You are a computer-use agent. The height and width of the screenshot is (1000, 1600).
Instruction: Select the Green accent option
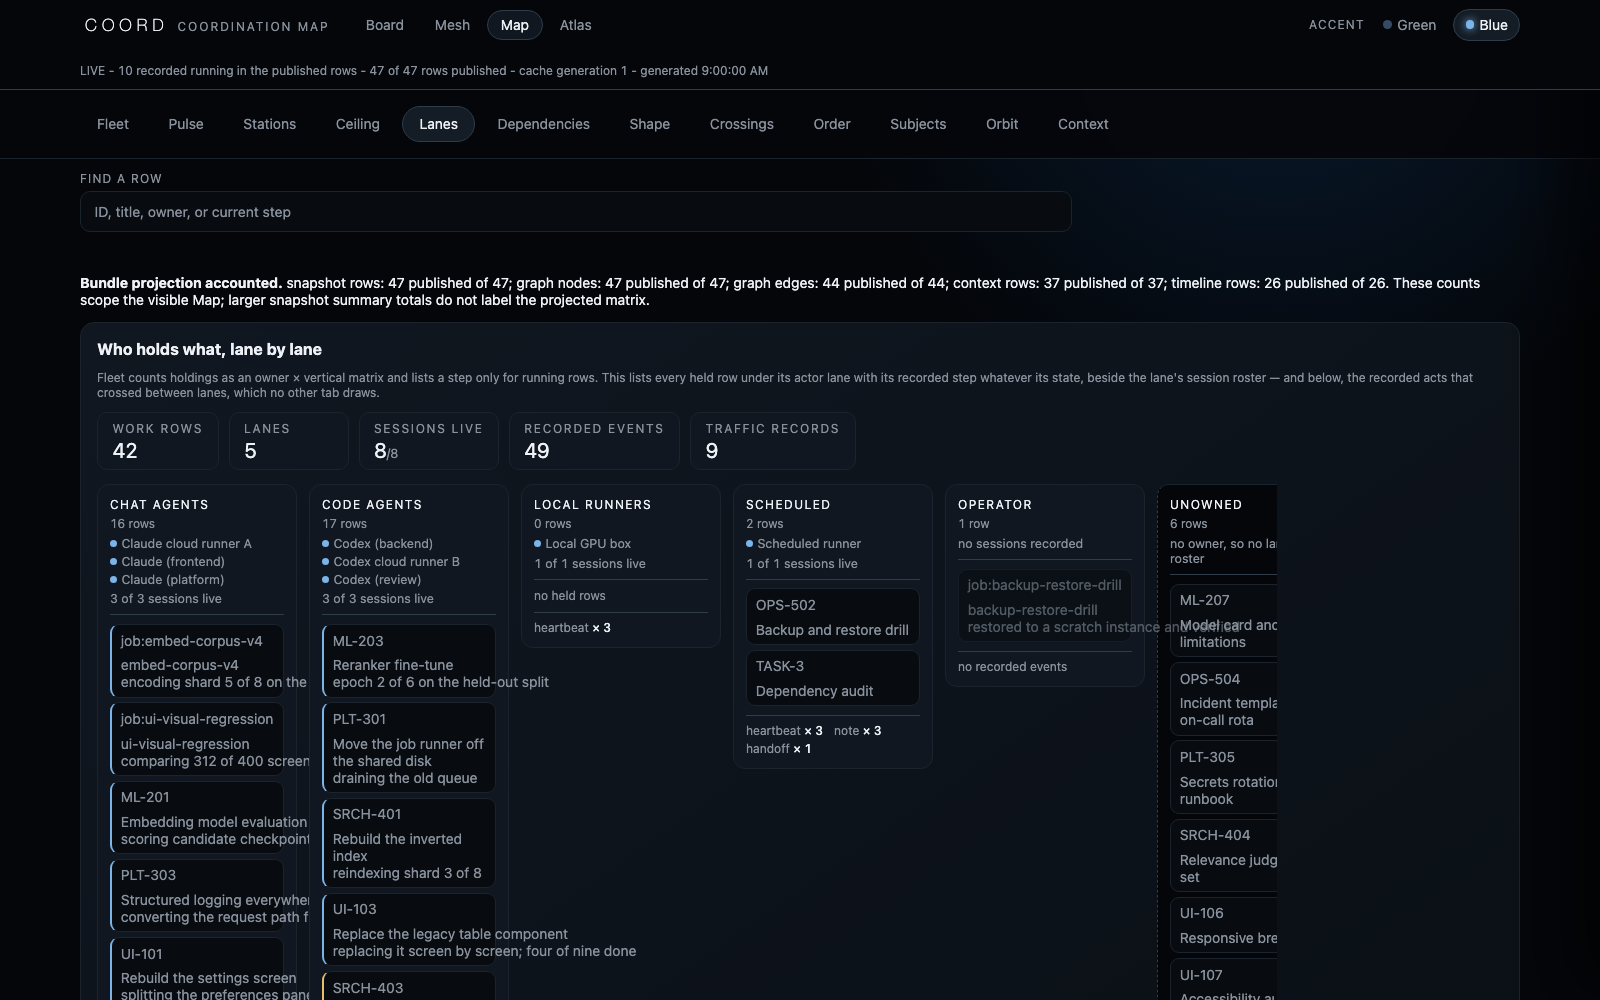click(x=1409, y=25)
